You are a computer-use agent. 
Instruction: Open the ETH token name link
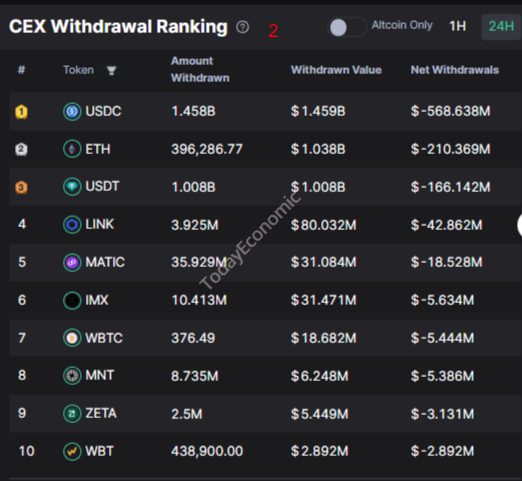click(98, 149)
